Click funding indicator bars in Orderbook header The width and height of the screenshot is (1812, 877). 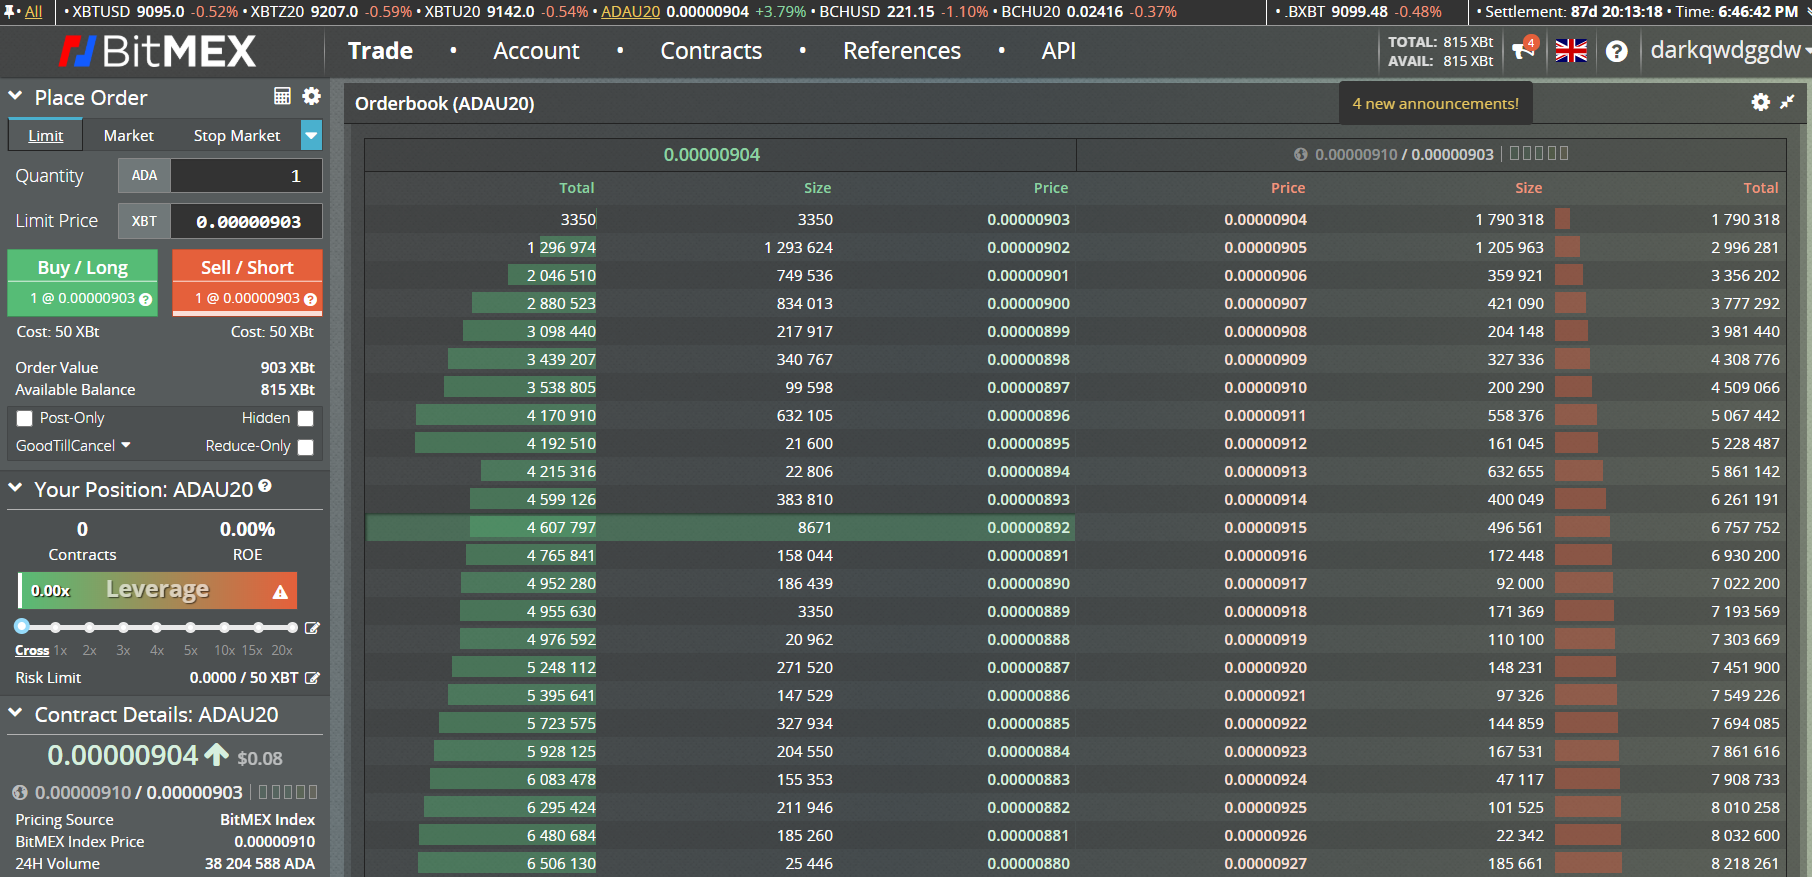1539,153
